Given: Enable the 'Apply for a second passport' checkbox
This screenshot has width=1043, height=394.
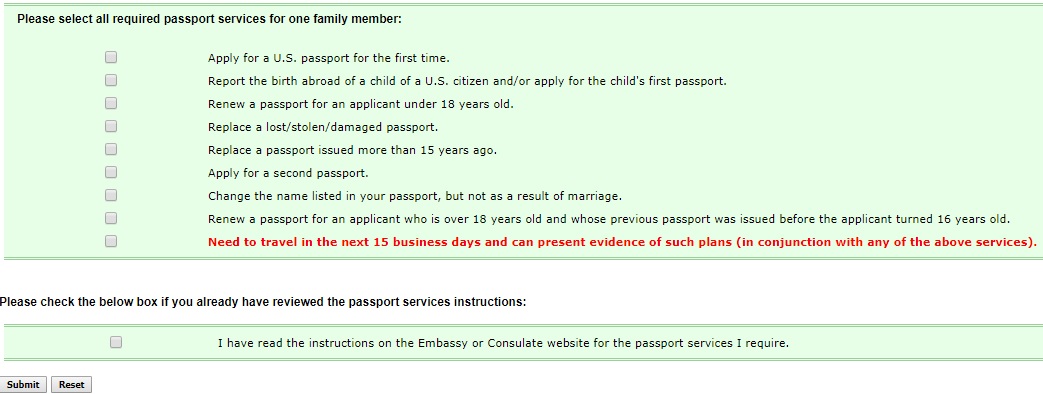Looking at the screenshot, I should click(x=110, y=172).
